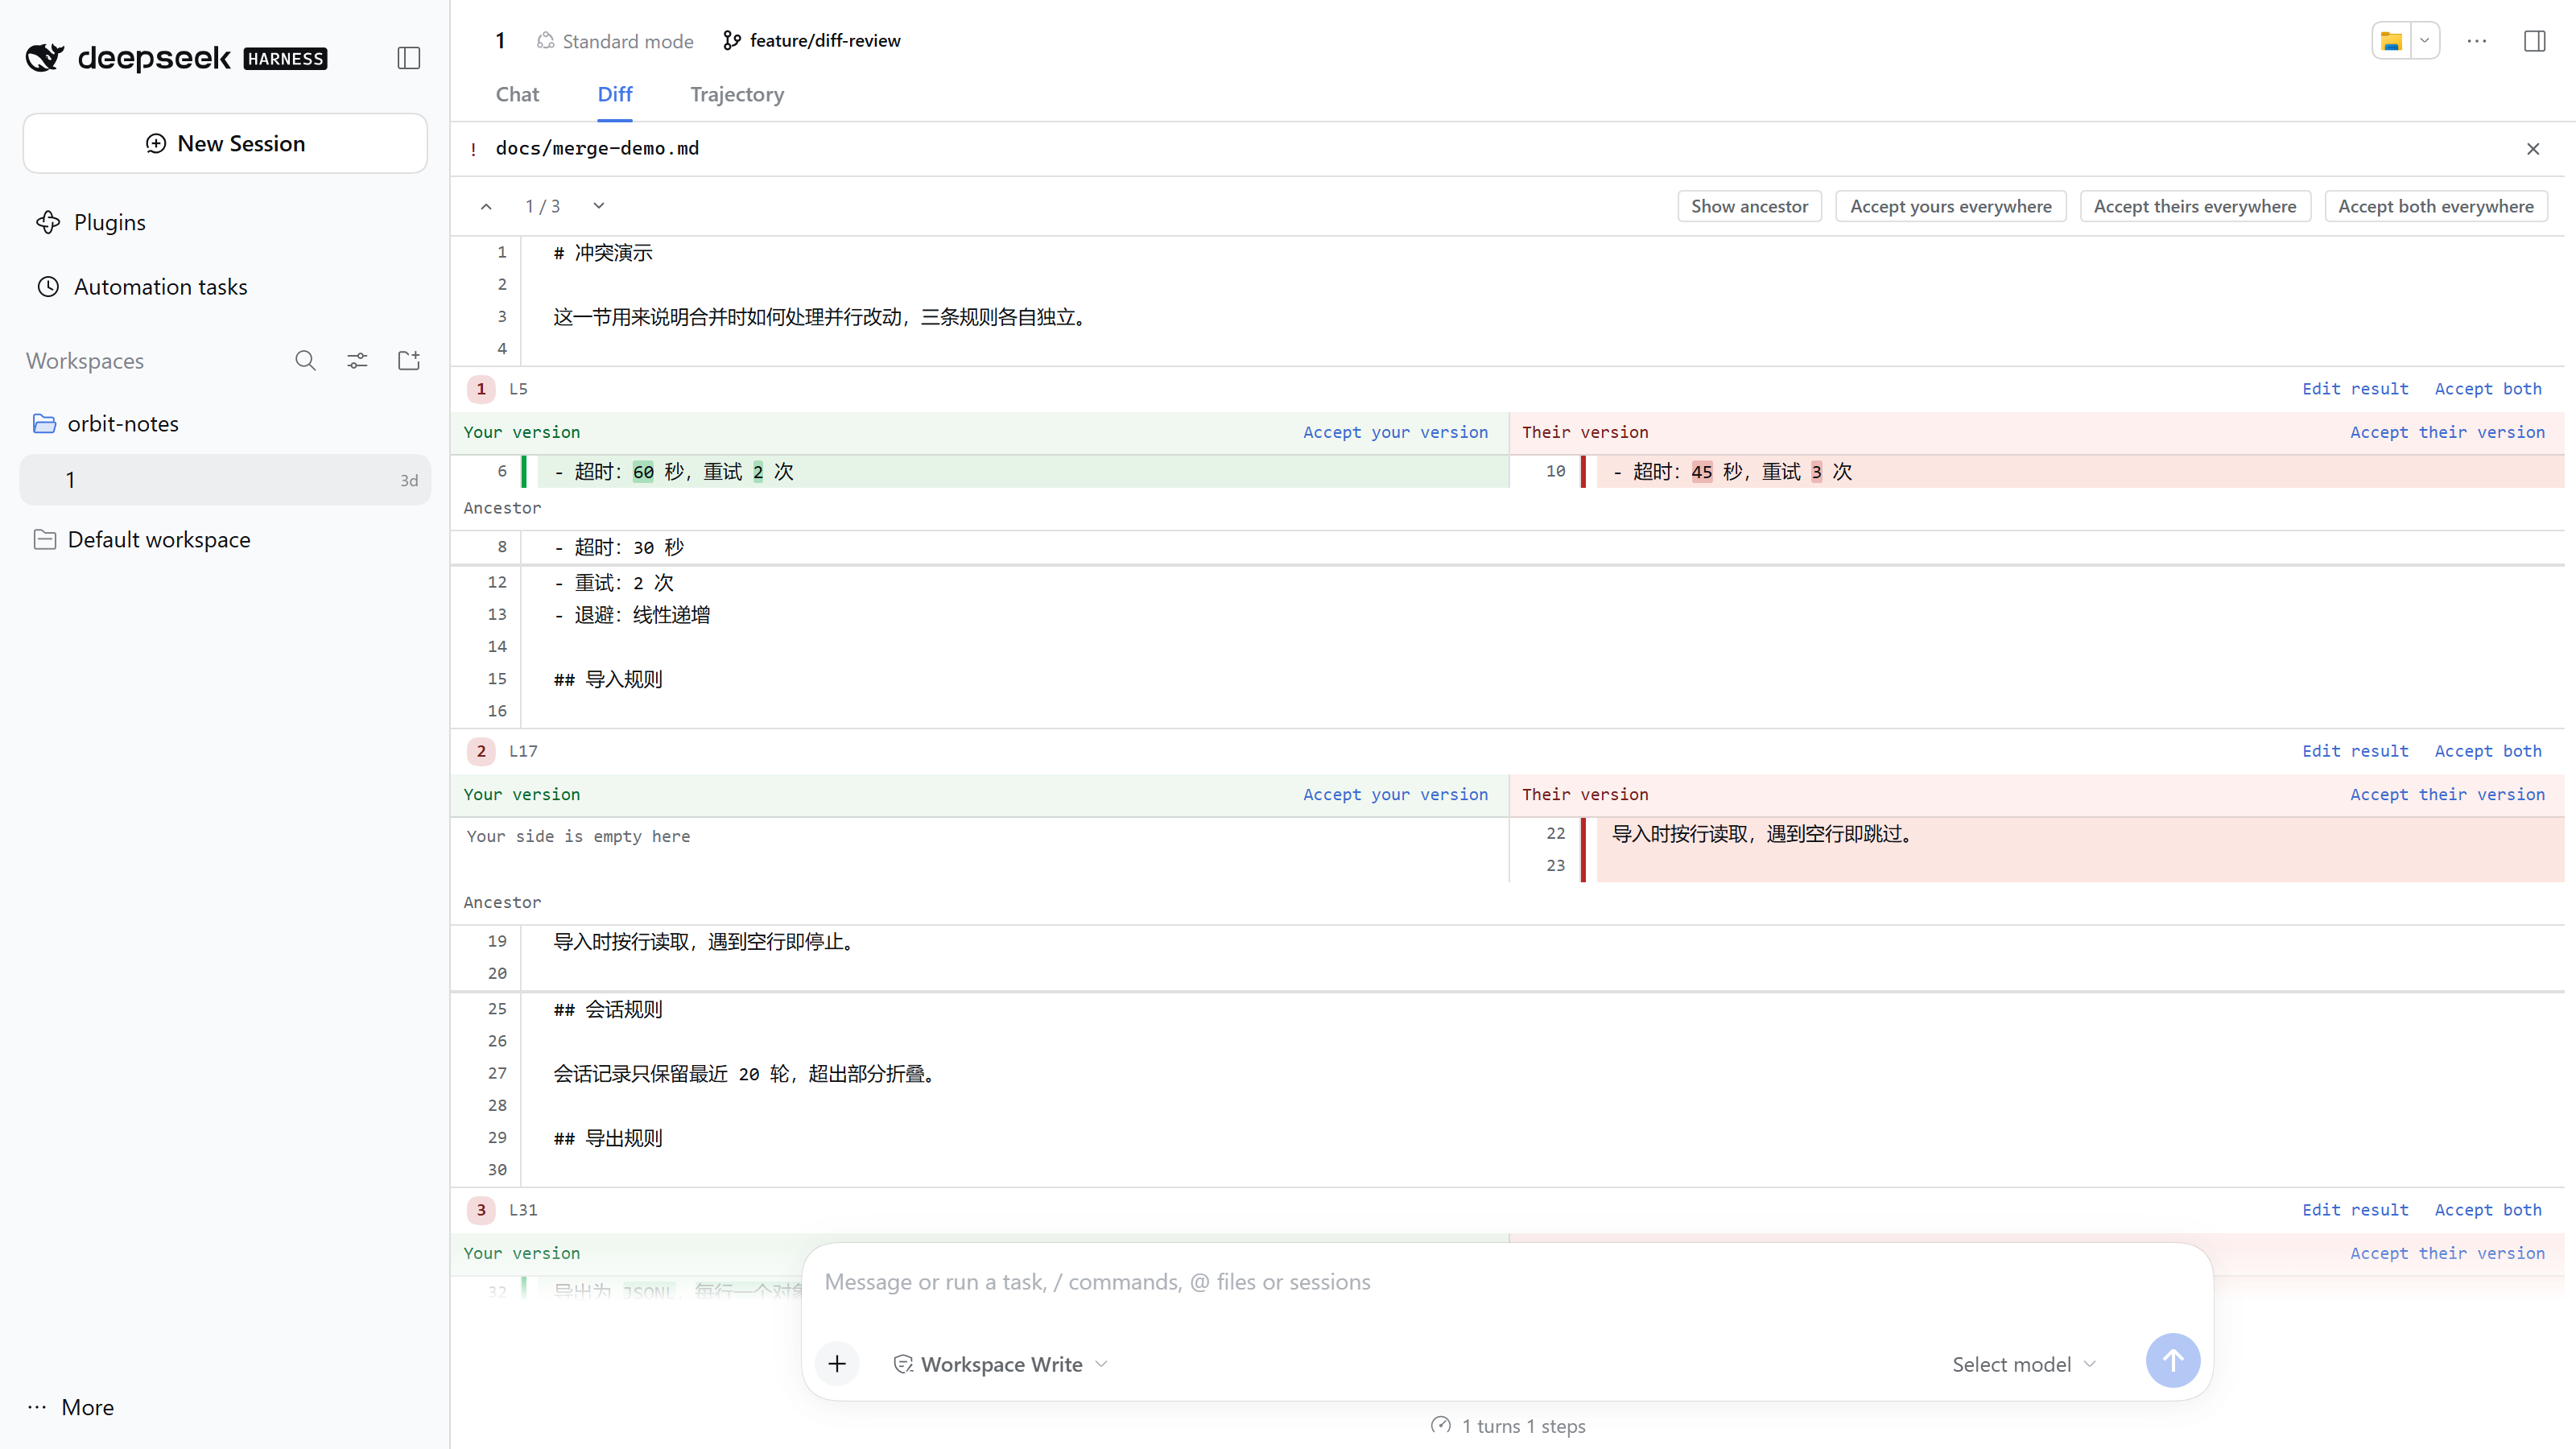Viewport: 2576px width, 1449px height.
Task: Close the docs/merge-demo.md diff
Action: pyautogui.click(x=2532, y=149)
